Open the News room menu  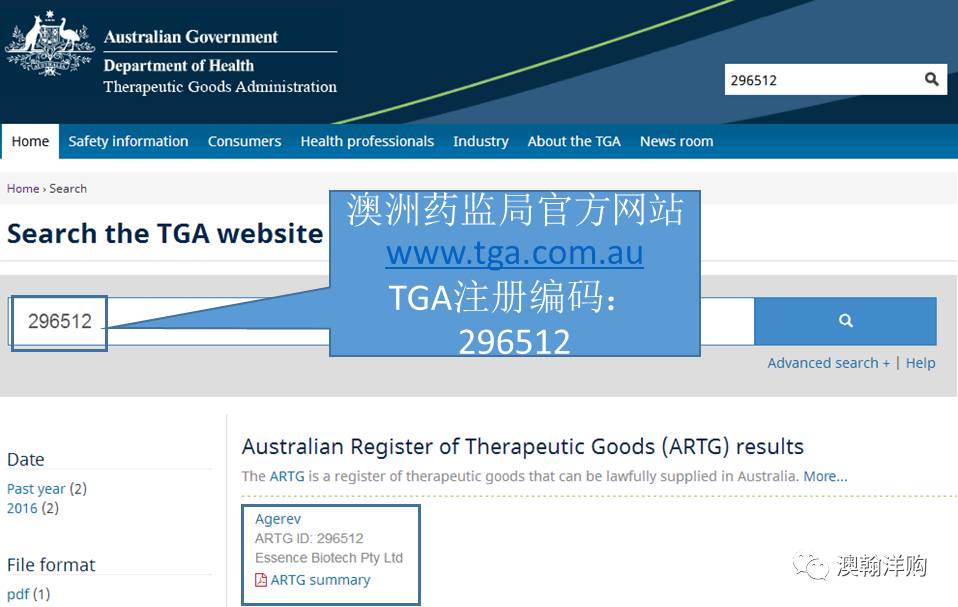pos(676,142)
